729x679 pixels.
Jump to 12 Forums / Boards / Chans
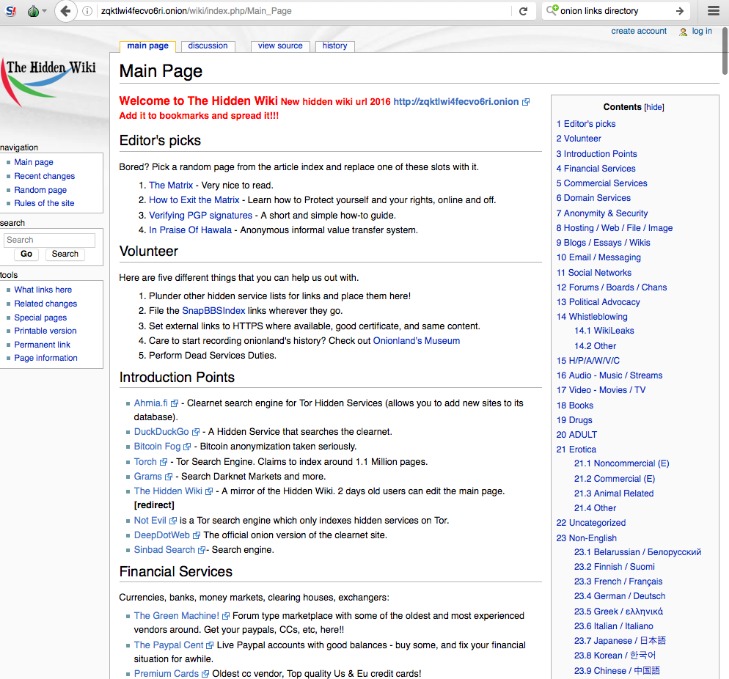(x=611, y=287)
